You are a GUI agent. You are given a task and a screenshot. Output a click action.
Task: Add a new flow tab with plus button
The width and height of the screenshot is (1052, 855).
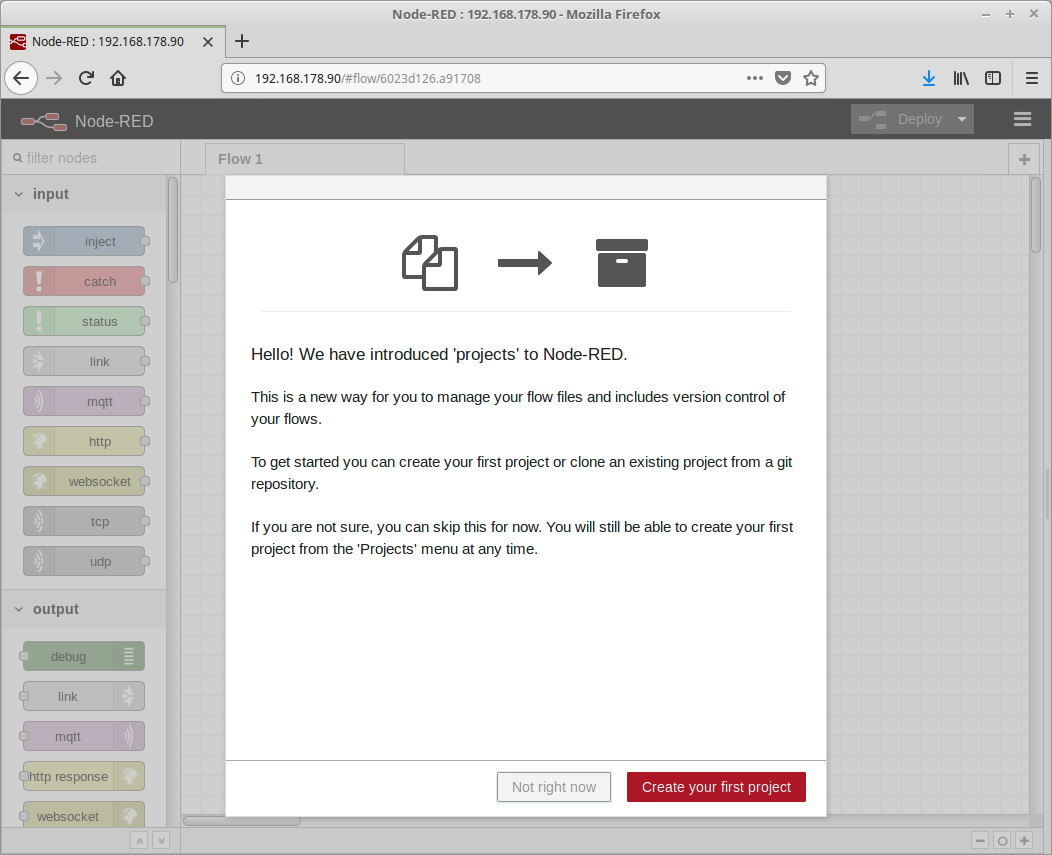point(1024,159)
